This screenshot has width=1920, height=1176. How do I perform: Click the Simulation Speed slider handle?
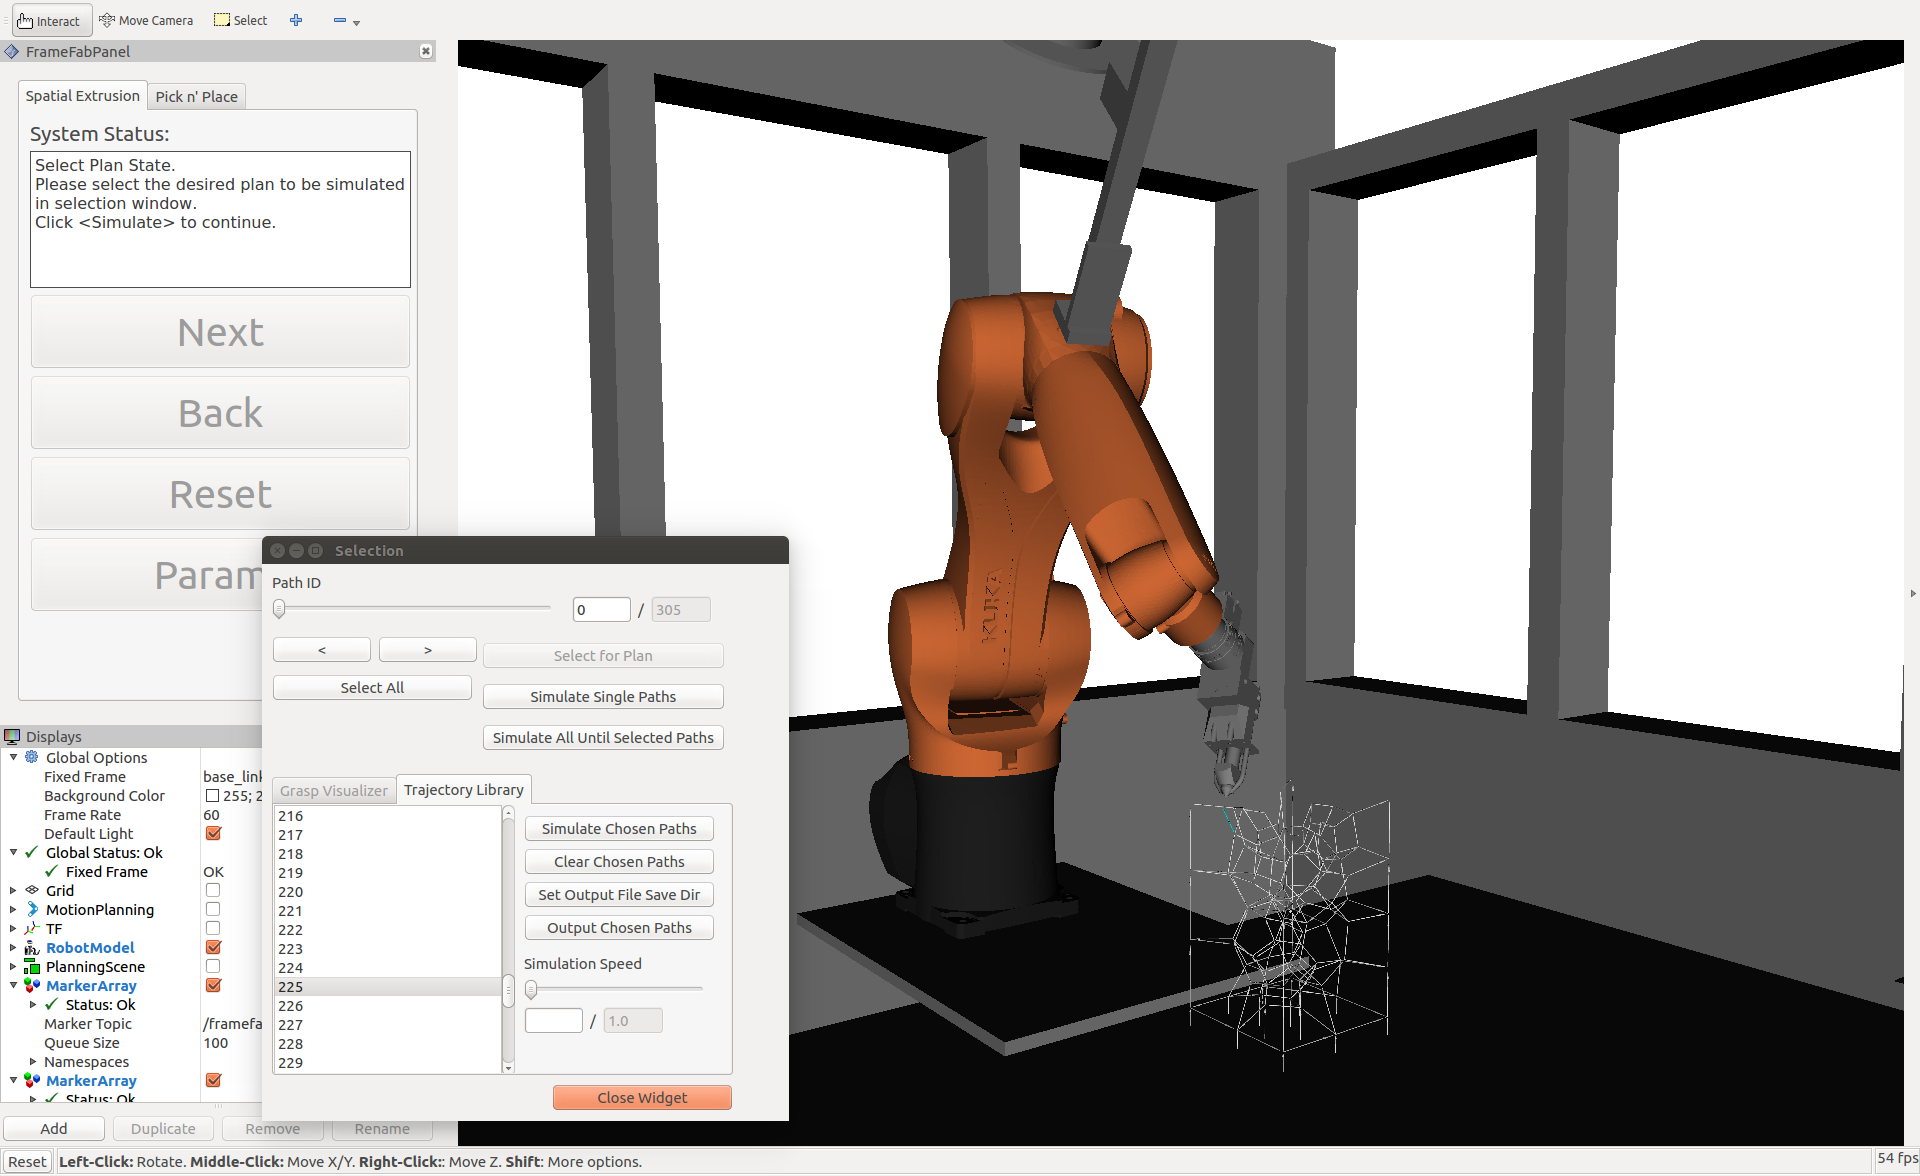[531, 989]
